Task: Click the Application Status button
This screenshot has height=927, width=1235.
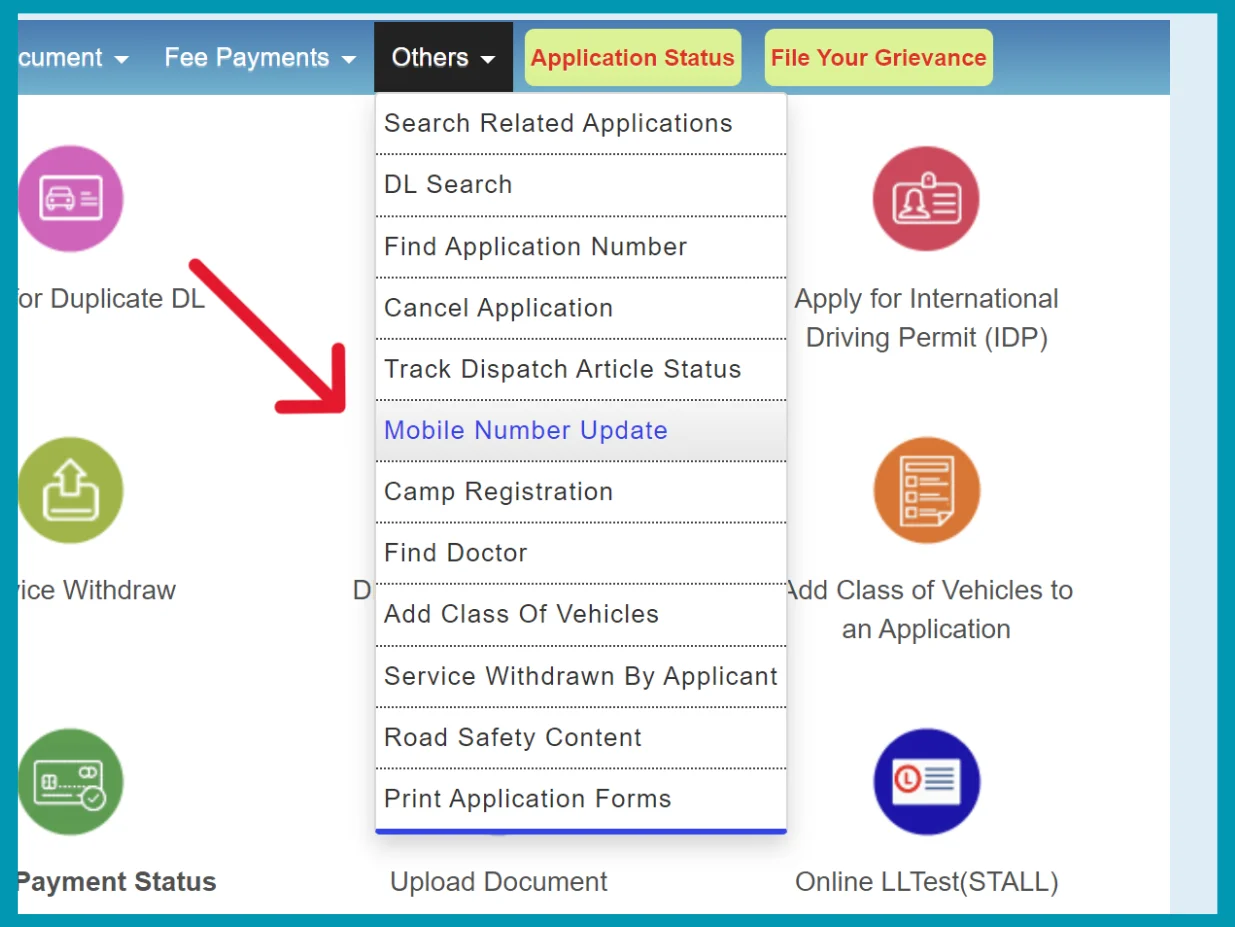Action: (632, 57)
